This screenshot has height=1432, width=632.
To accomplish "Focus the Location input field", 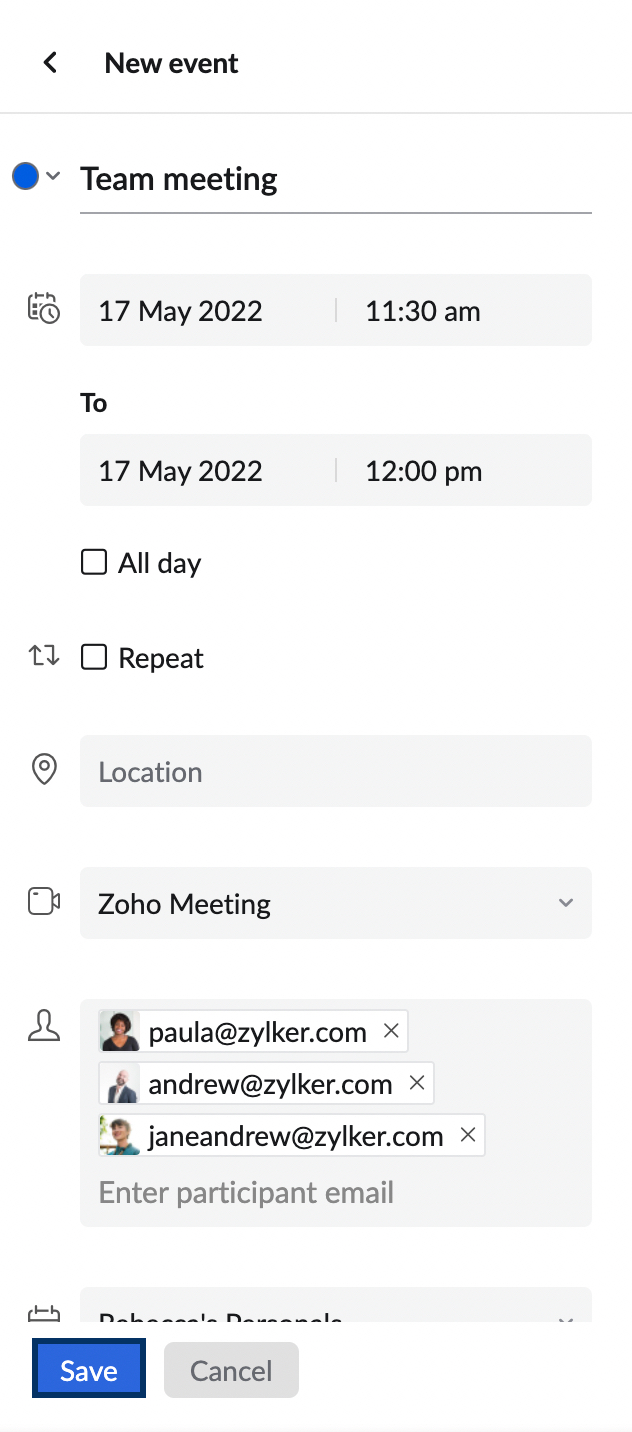I will point(336,771).
